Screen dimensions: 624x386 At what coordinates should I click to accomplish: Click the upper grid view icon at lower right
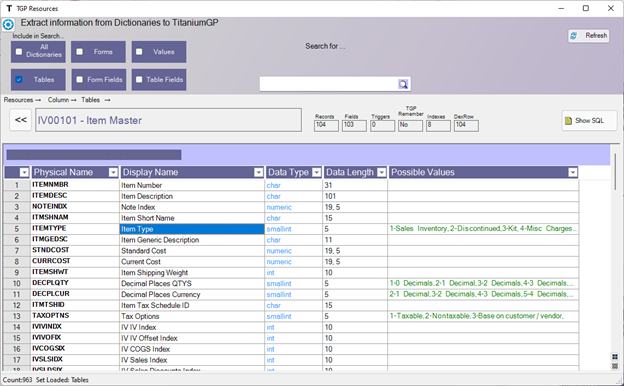[x=615, y=357]
